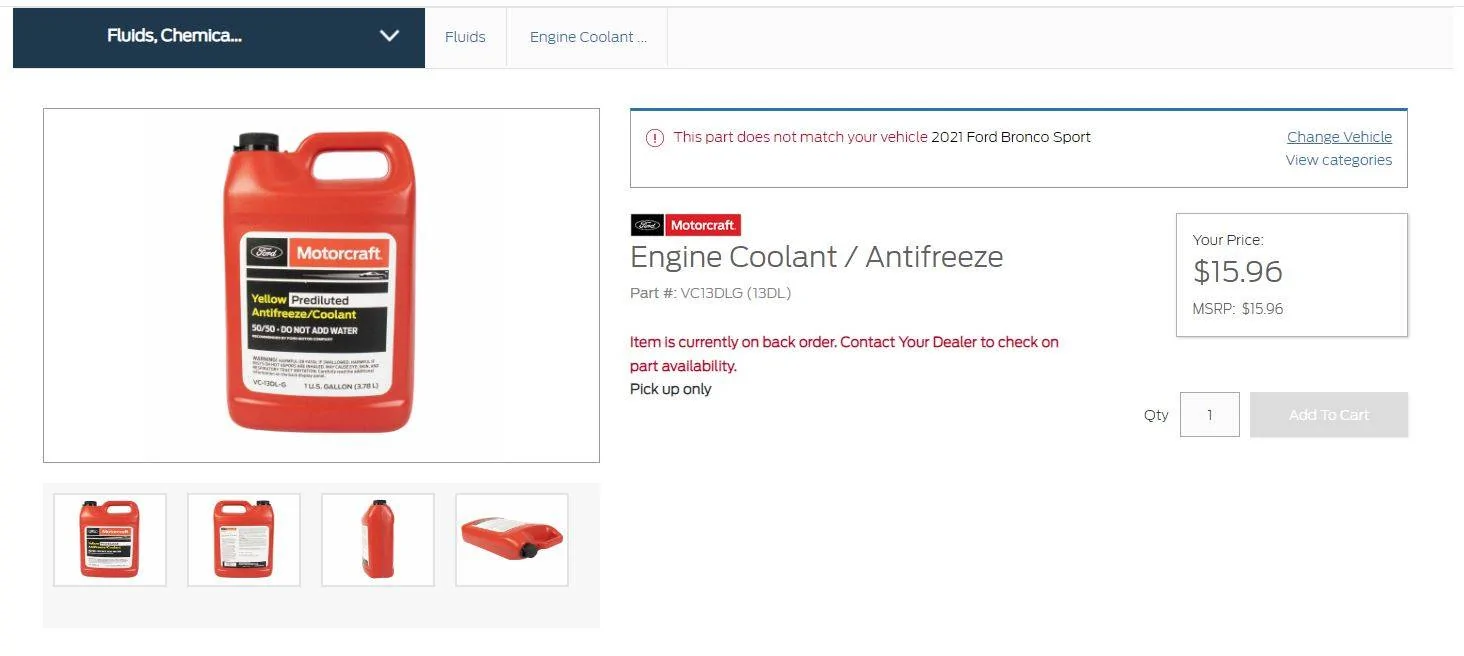Click inside the Qty input field

[1209, 414]
